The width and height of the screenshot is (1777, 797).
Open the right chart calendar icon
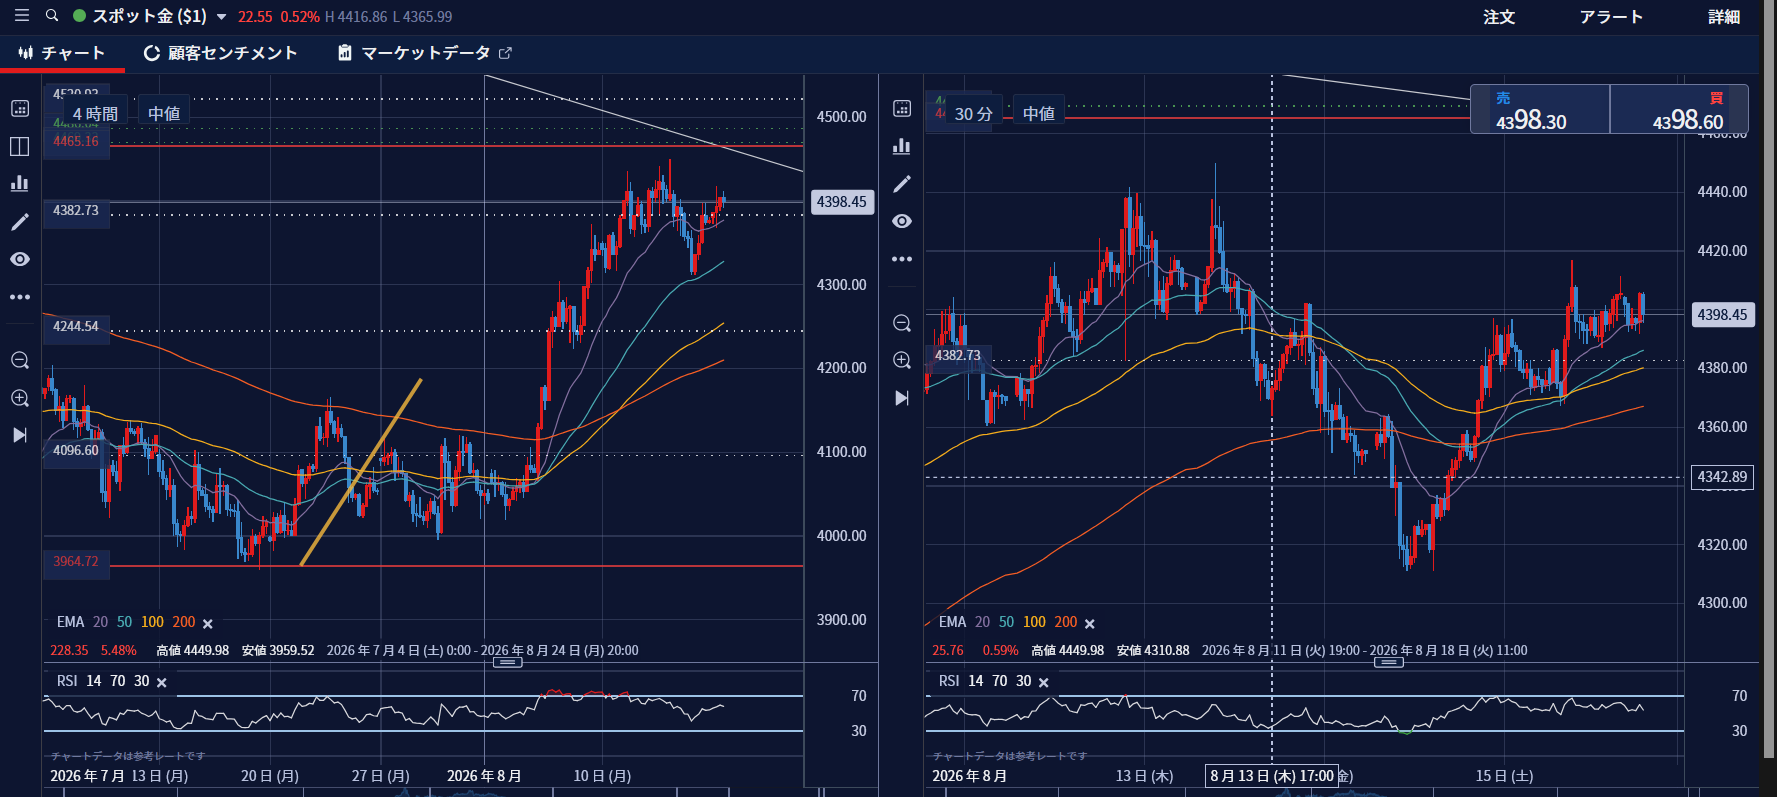pos(902,108)
